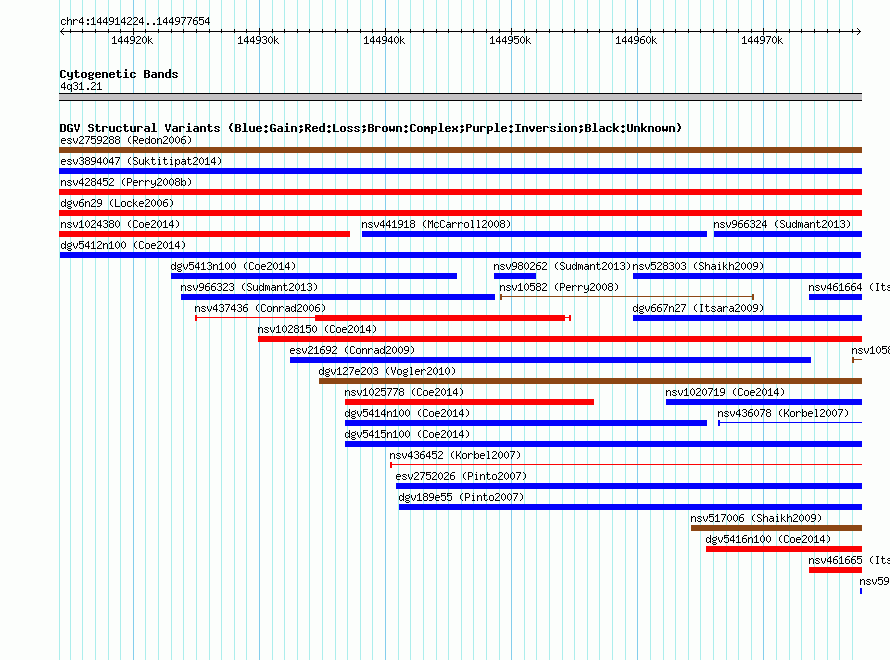Click the nsv441918 (McCarroll2008) label

[436, 224]
